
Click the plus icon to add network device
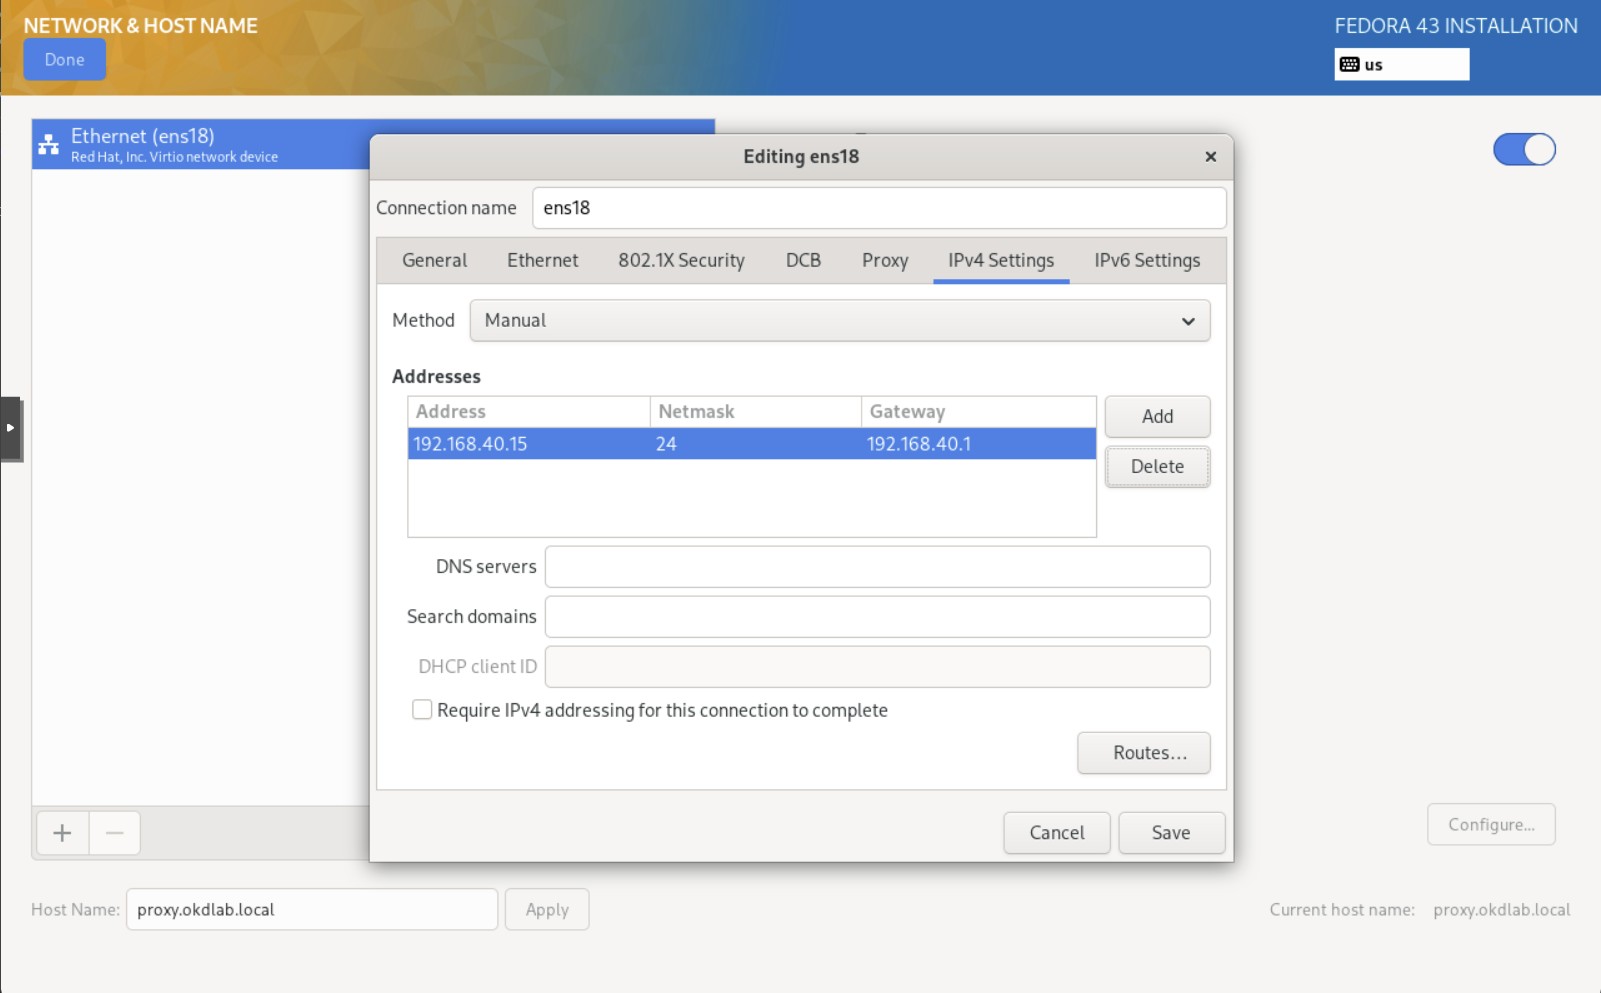tap(62, 833)
